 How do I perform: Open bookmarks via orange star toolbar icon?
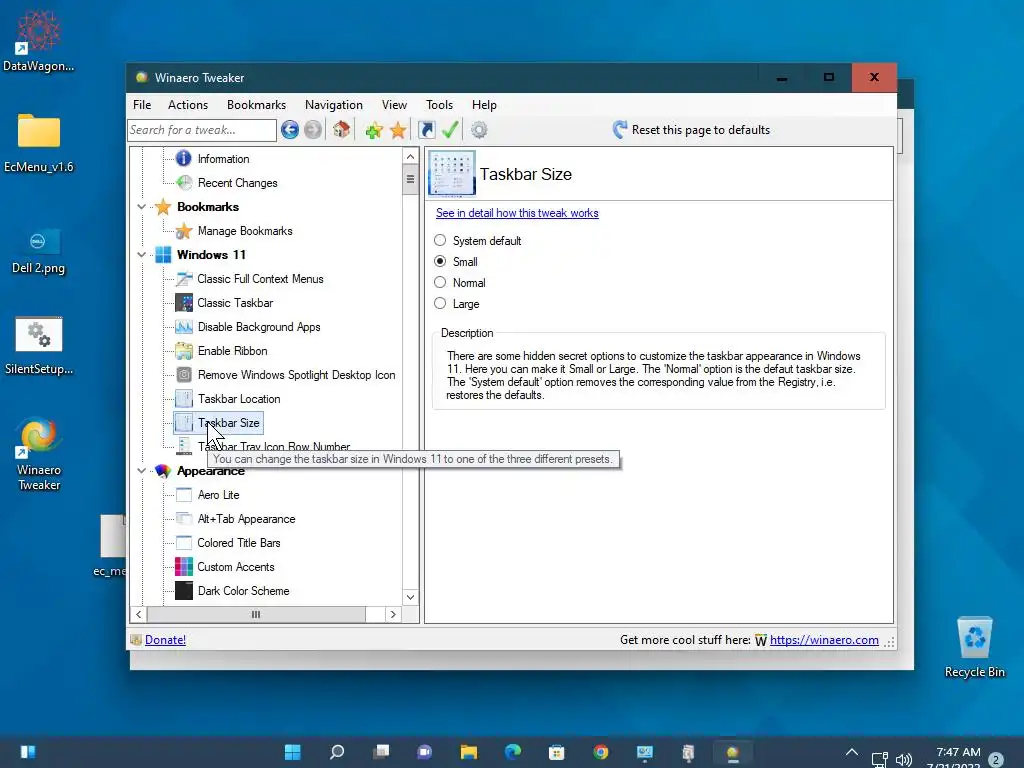(x=398, y=130)
